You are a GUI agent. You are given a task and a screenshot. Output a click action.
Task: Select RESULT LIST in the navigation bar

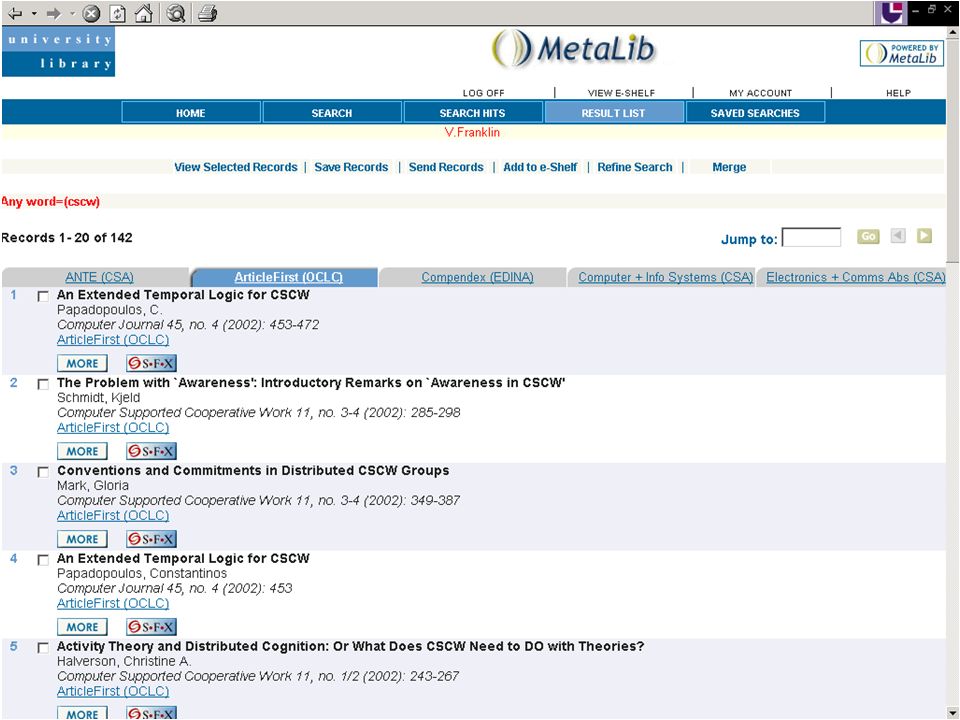(613, 113)
